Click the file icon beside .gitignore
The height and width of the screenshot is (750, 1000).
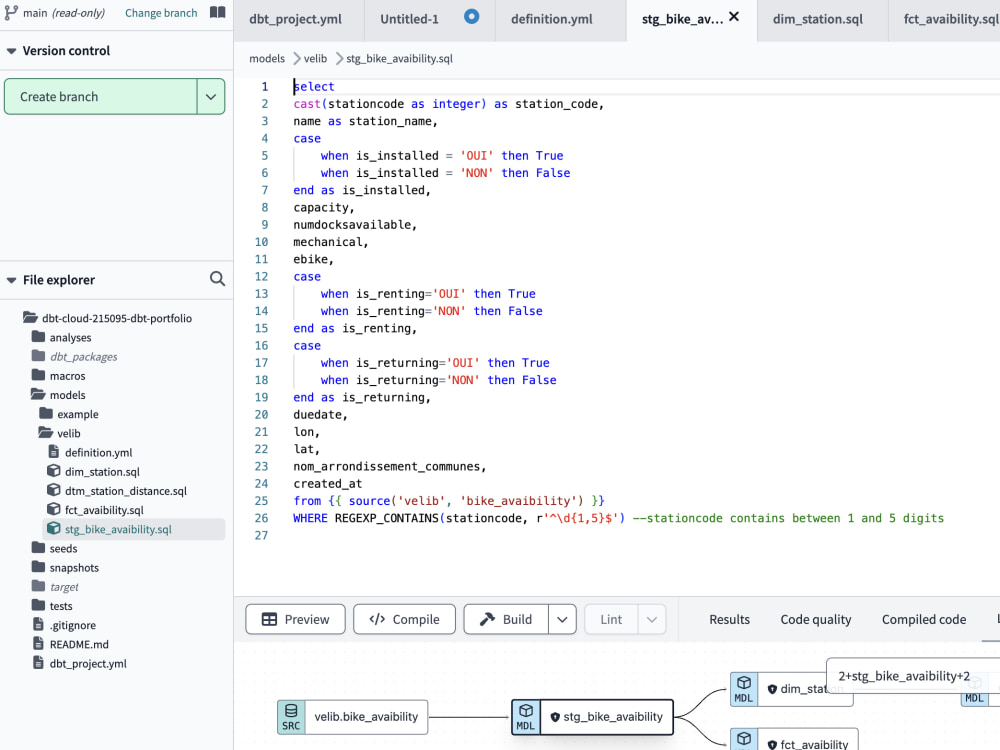[x=38, y=624]
